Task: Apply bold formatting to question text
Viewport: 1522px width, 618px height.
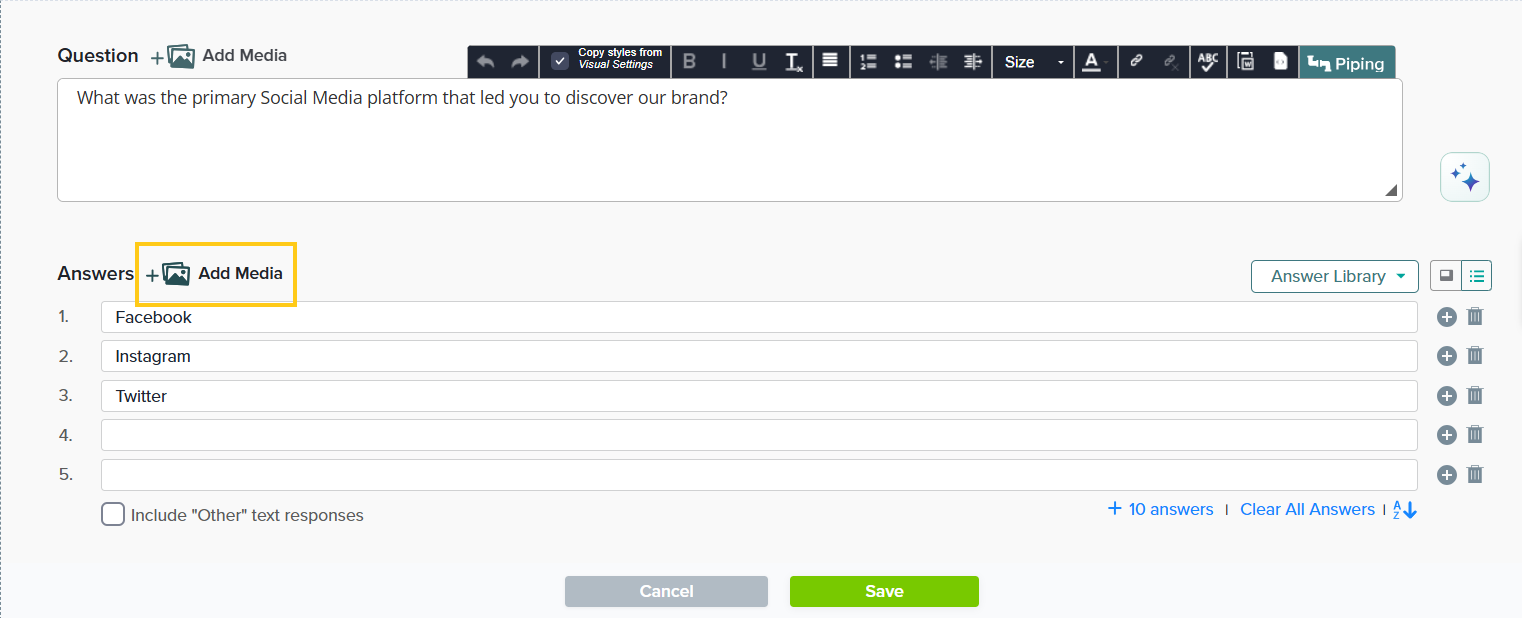Action: (689, 62)
